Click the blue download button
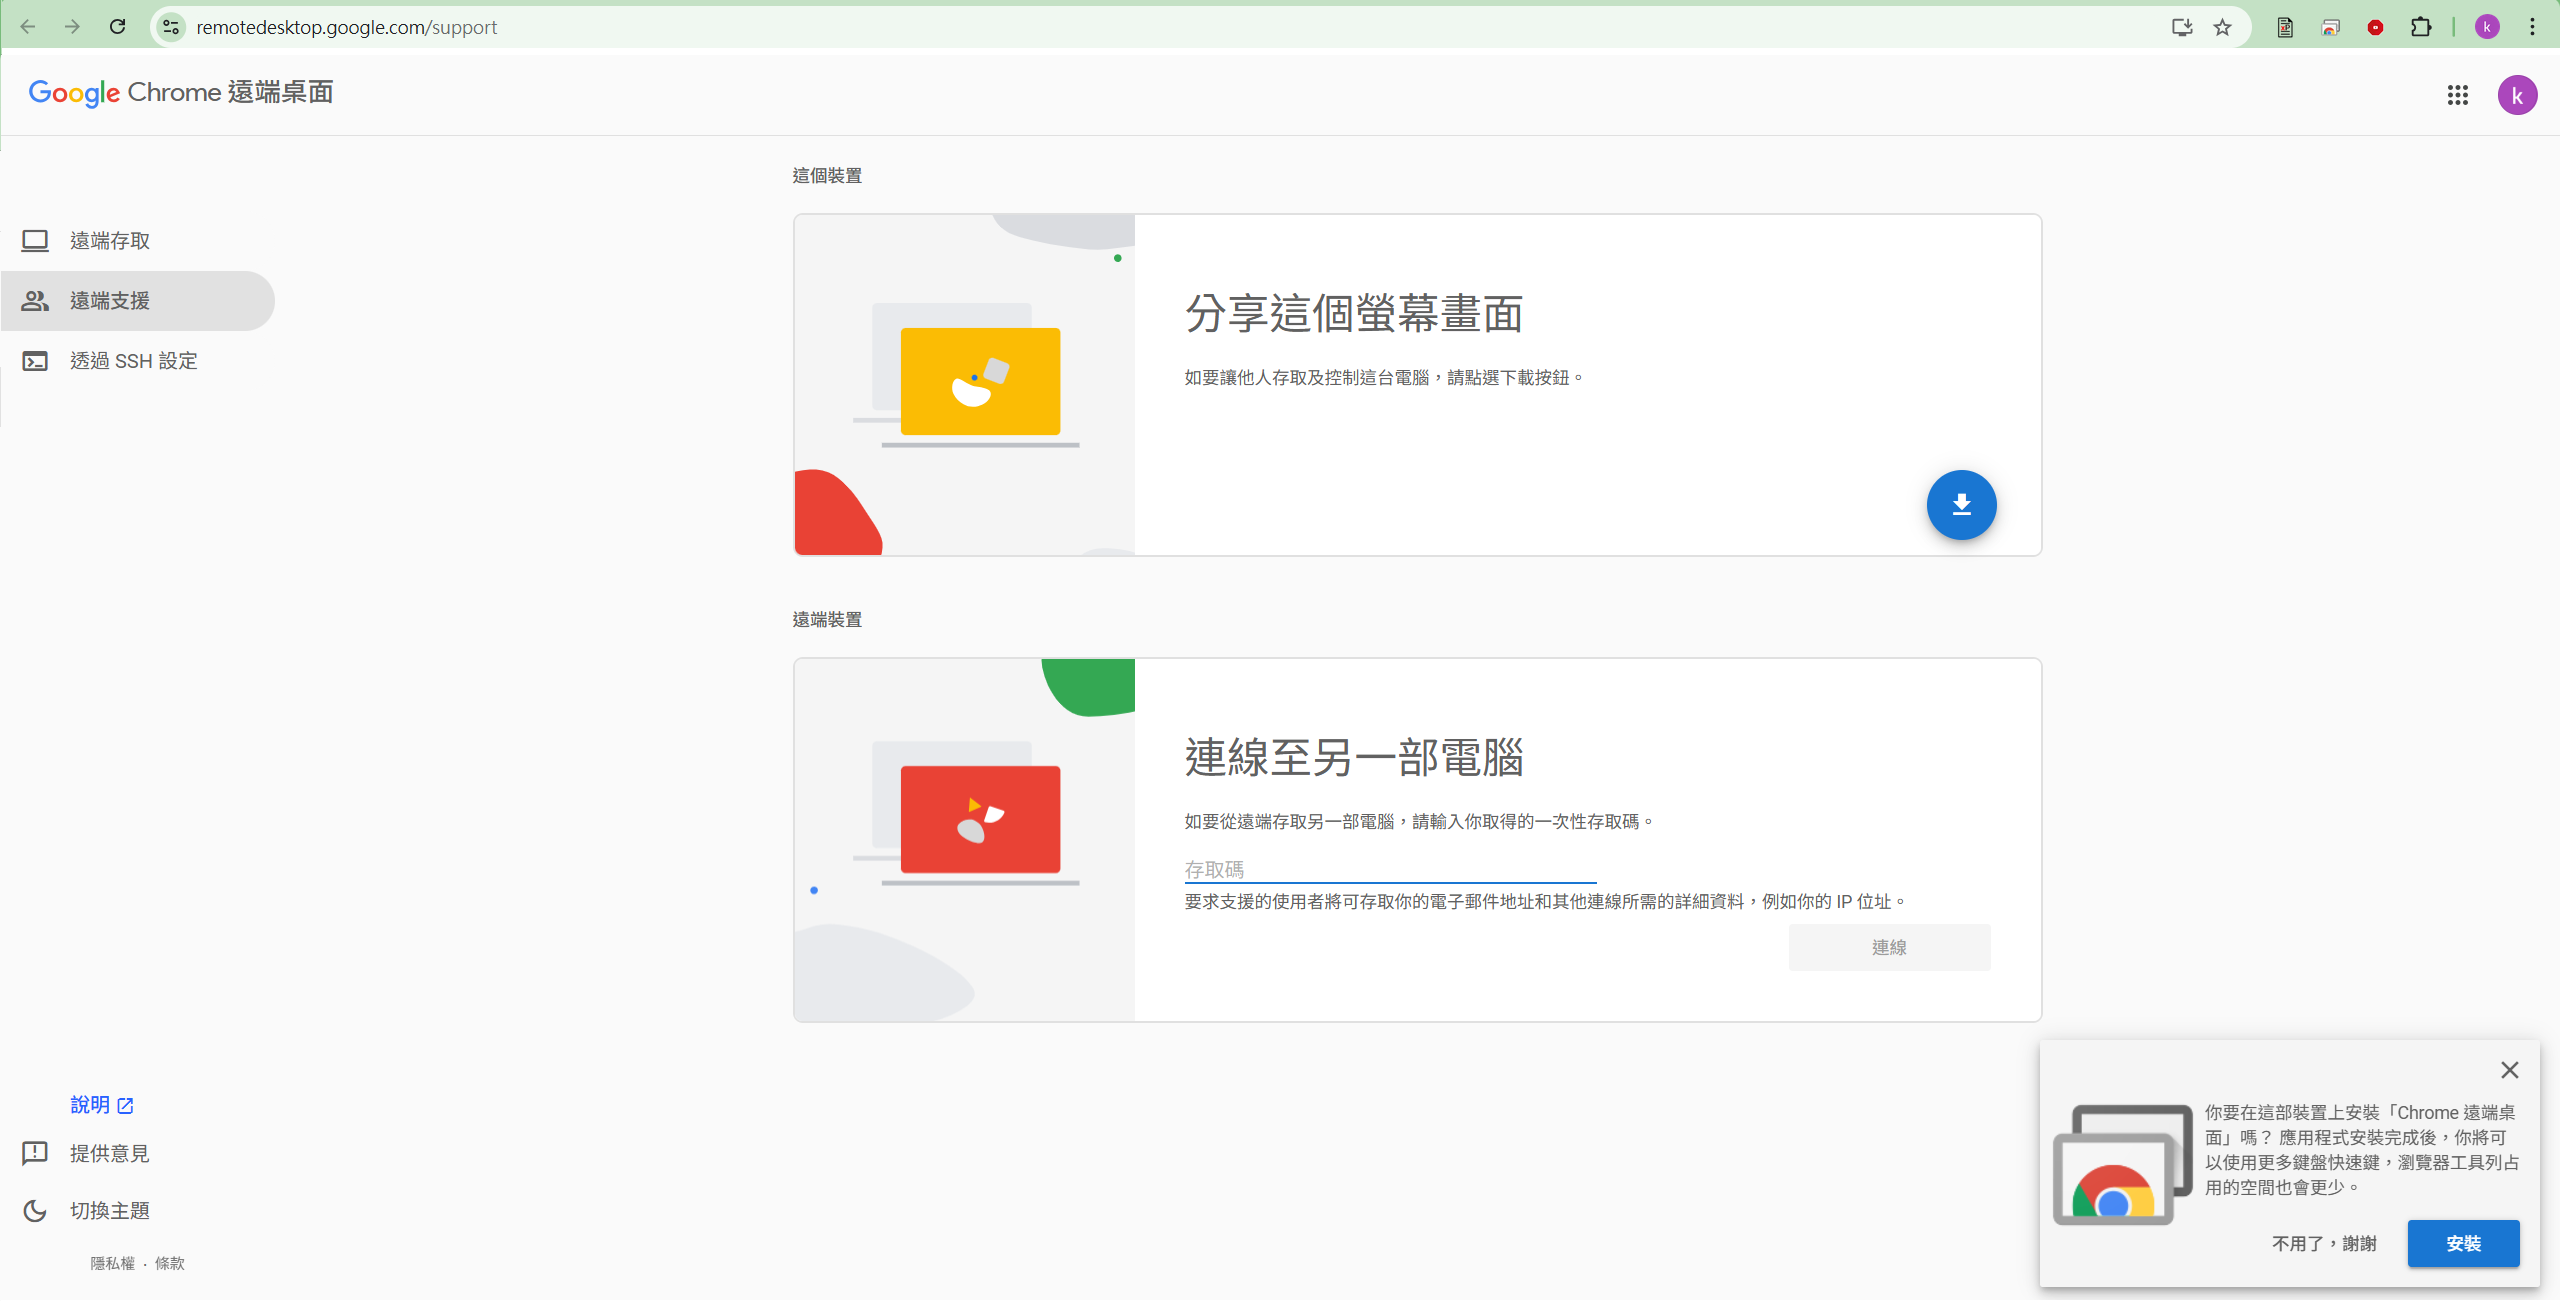Image resolution: width=2560 pixels, height=1301 pixels. [x=1961, y=505]
